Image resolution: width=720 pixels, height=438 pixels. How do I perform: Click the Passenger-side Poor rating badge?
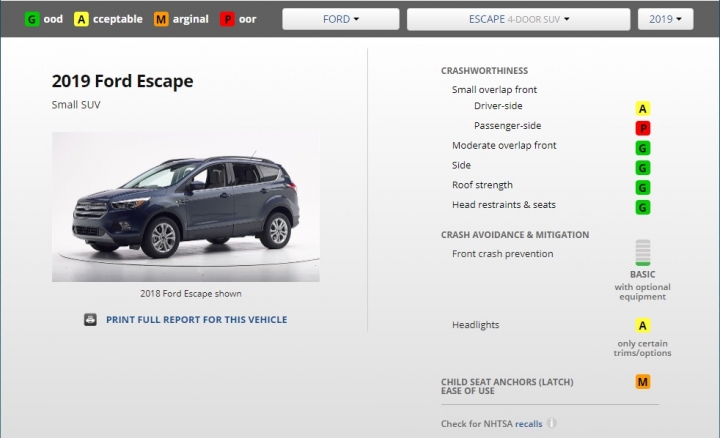pos(642,128)
